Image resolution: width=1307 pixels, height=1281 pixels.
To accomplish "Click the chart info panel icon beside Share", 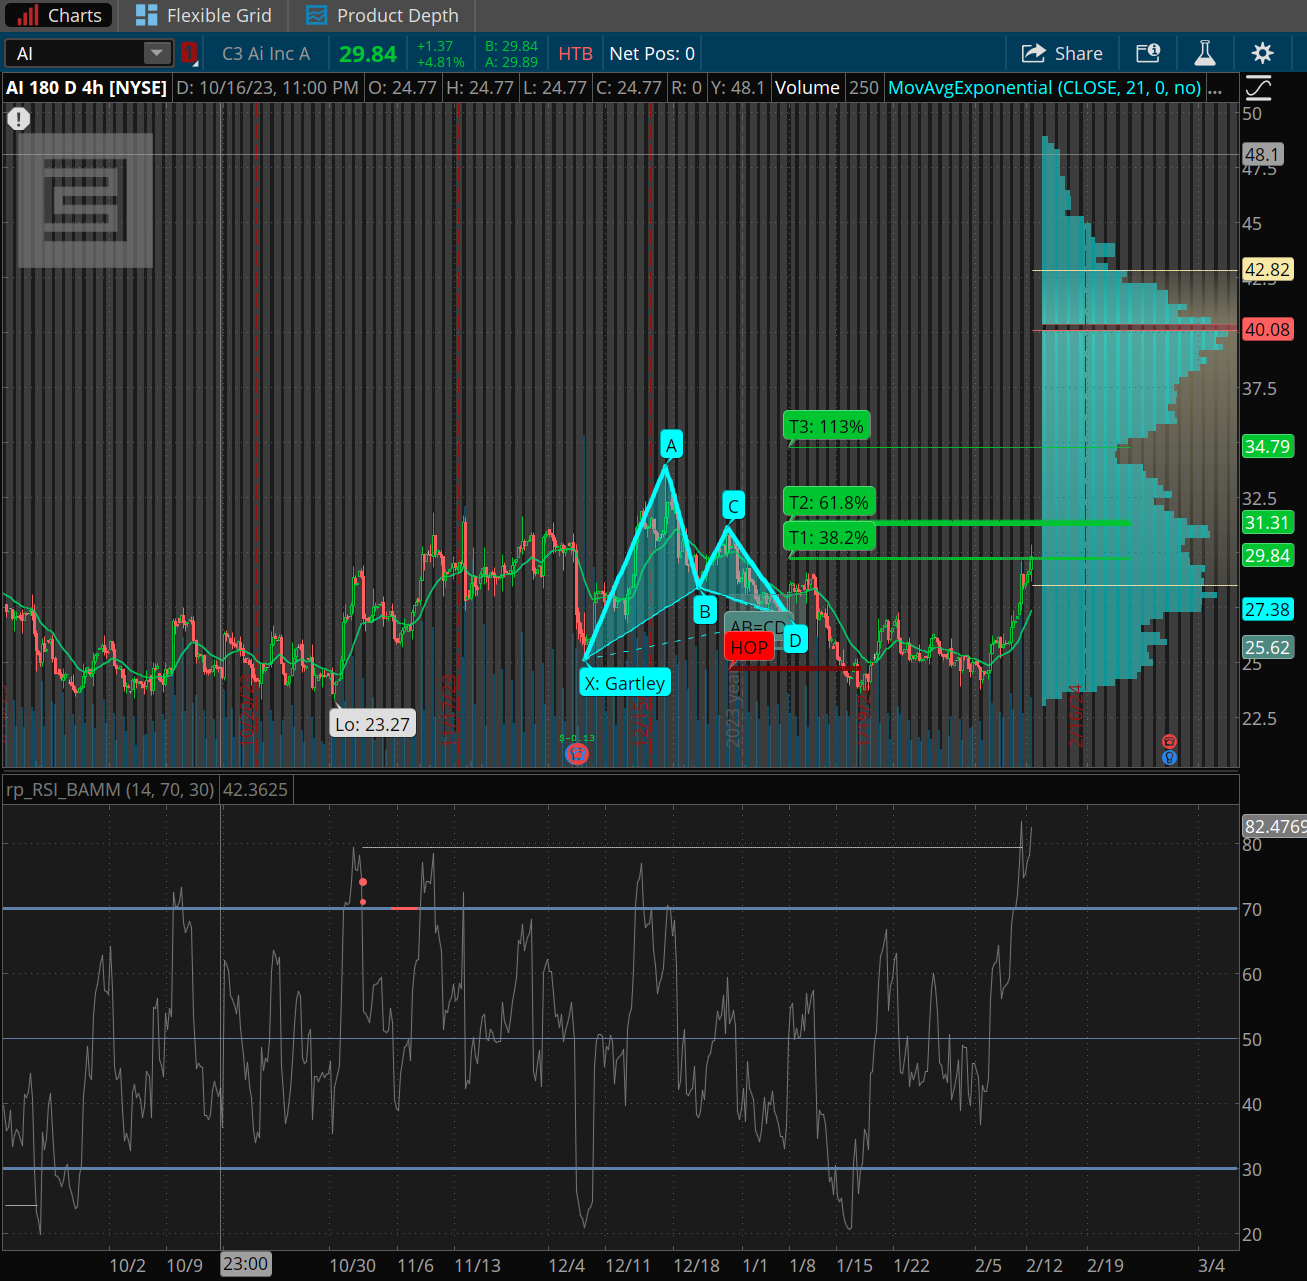I will [1148, 53].
